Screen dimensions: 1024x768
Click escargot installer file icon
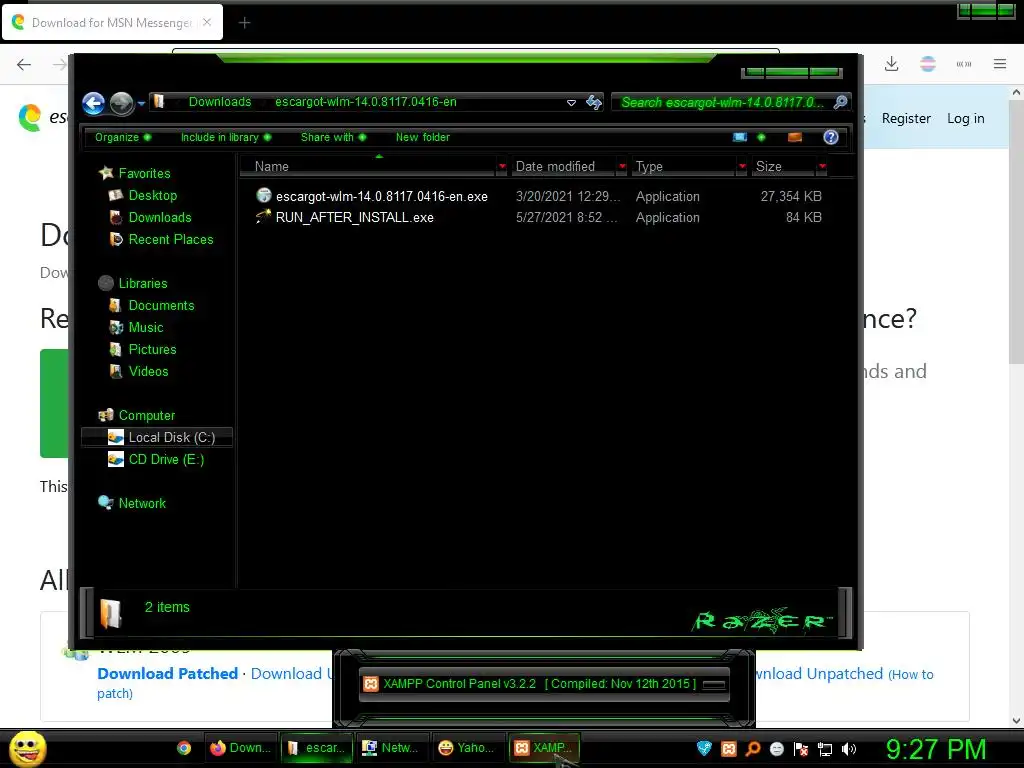[264, 195]
